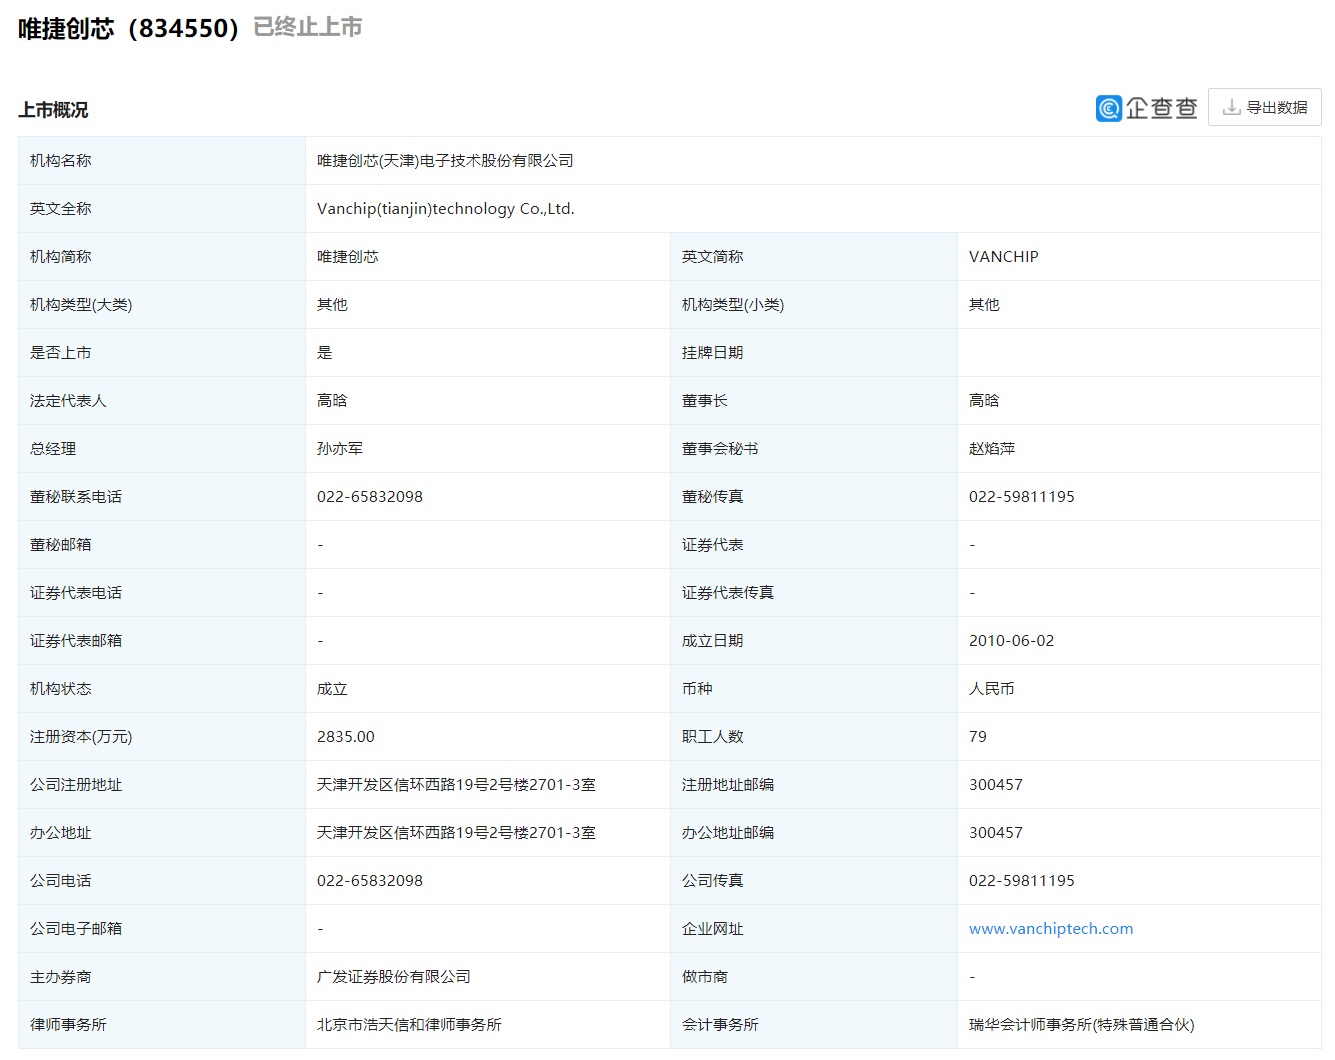Select the title 唯捷创芯 (834550)

click(x=129, y=28)
